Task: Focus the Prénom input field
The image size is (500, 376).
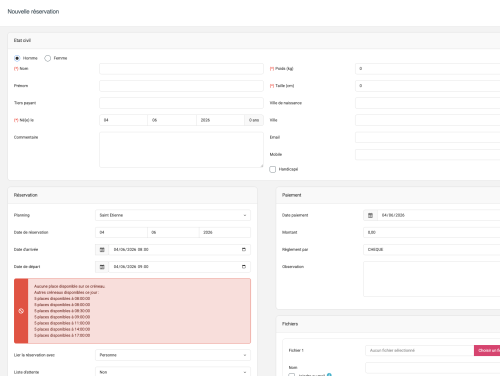Action: tap(181, 86)
